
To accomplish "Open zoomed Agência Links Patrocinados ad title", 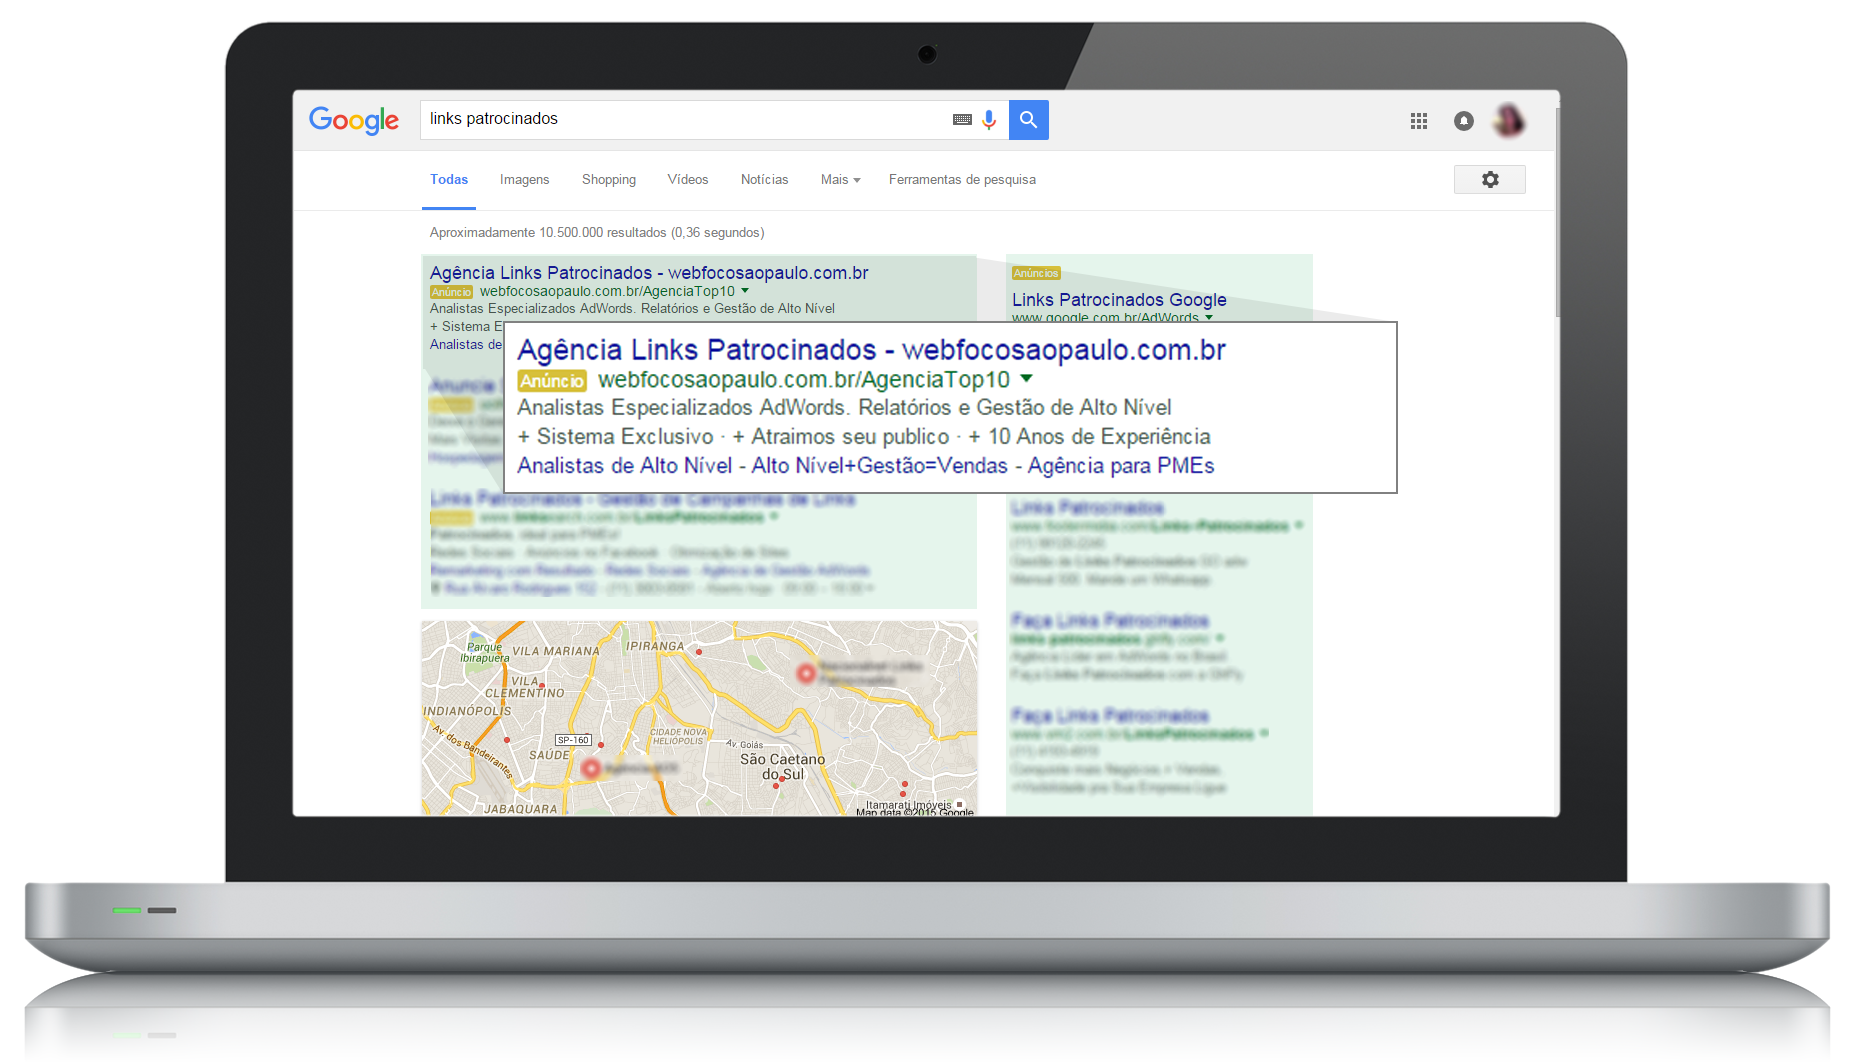I will point(871,350).
